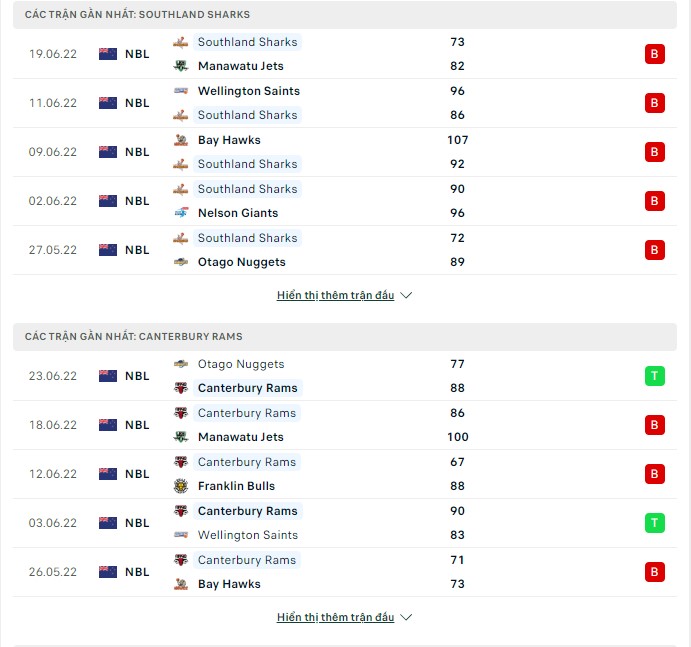Click Canterbury Rams logo in 03.06.22 match
691x647 pixels.
(x=181, y=511)
